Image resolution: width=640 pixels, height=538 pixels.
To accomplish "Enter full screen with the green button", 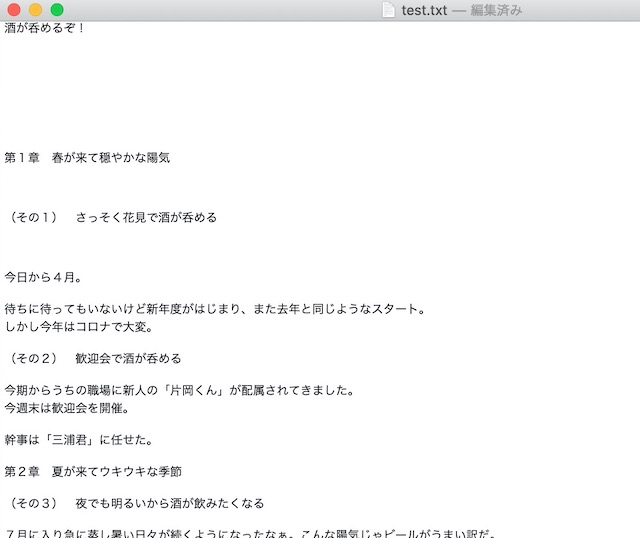I will (57, 10).
